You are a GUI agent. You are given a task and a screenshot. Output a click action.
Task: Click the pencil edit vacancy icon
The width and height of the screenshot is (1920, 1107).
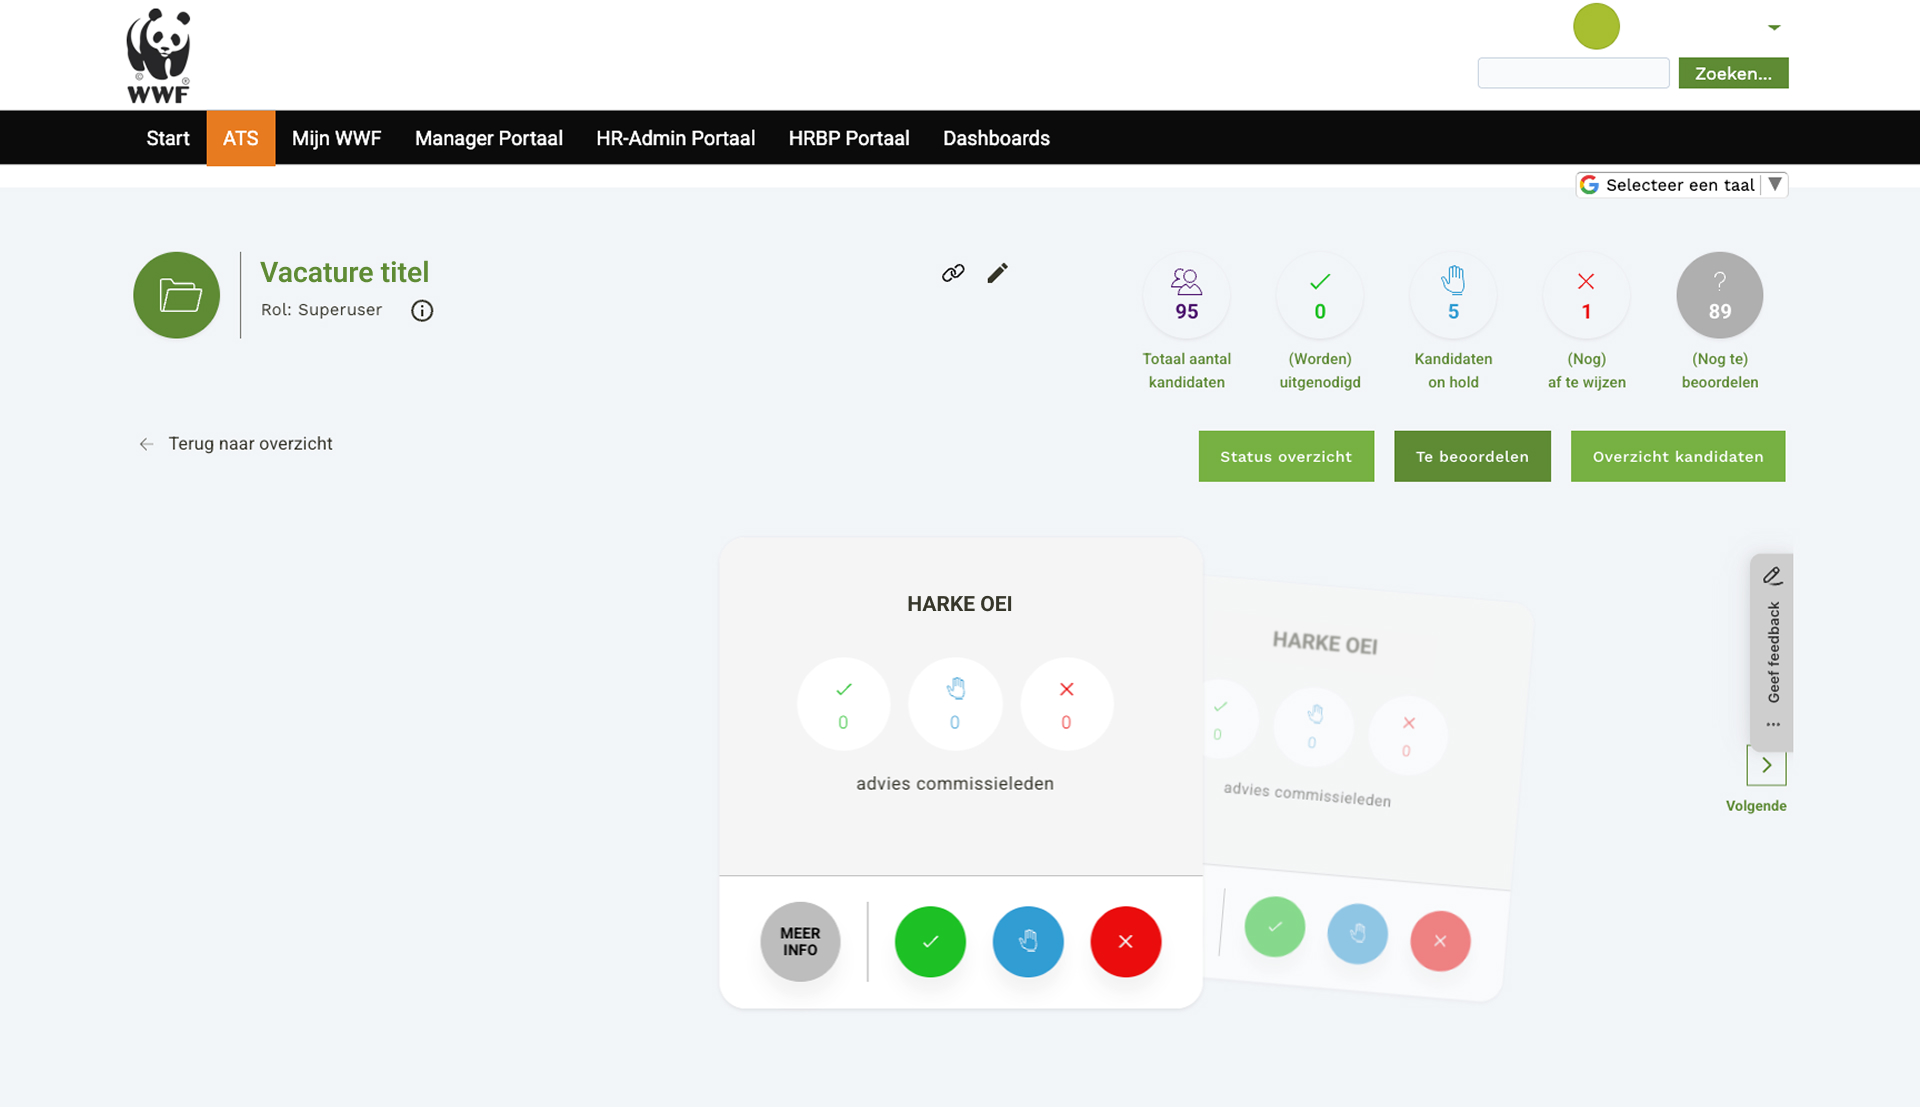point(997,273)
